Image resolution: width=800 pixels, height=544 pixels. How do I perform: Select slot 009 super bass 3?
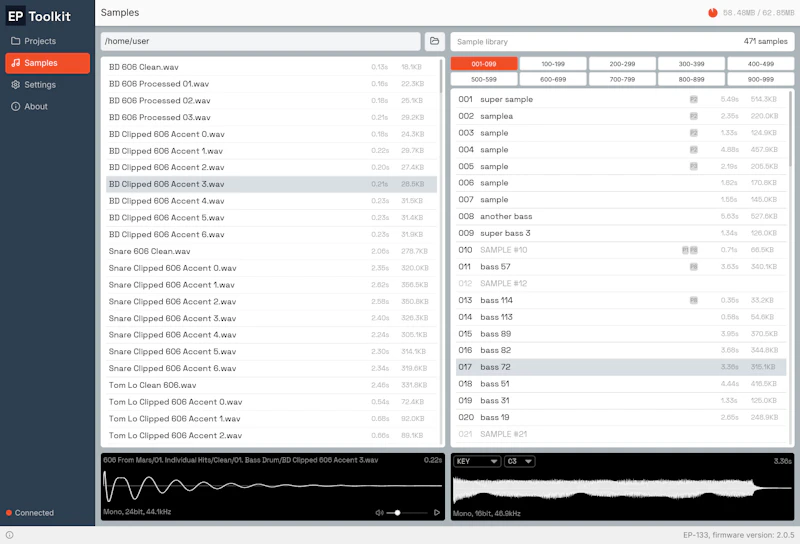[x=620, y=233]
